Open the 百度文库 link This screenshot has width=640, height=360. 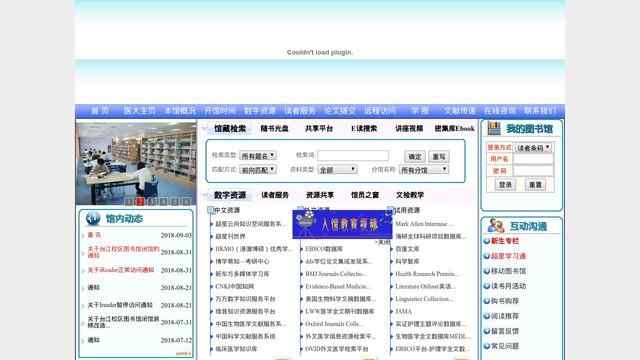[407, 249]
